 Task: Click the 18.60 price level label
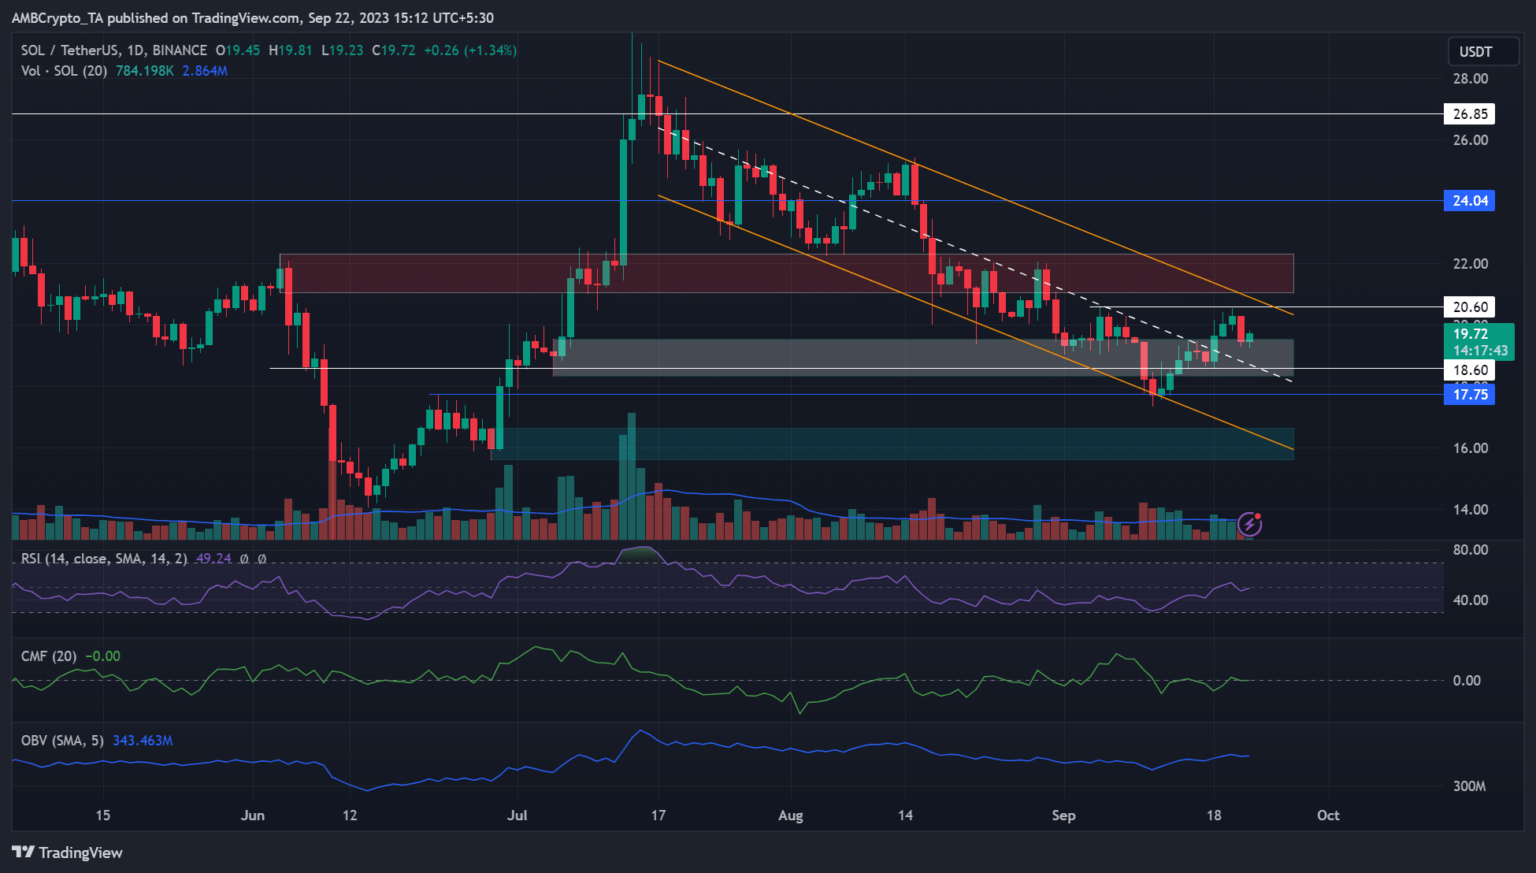(1469, 370)
